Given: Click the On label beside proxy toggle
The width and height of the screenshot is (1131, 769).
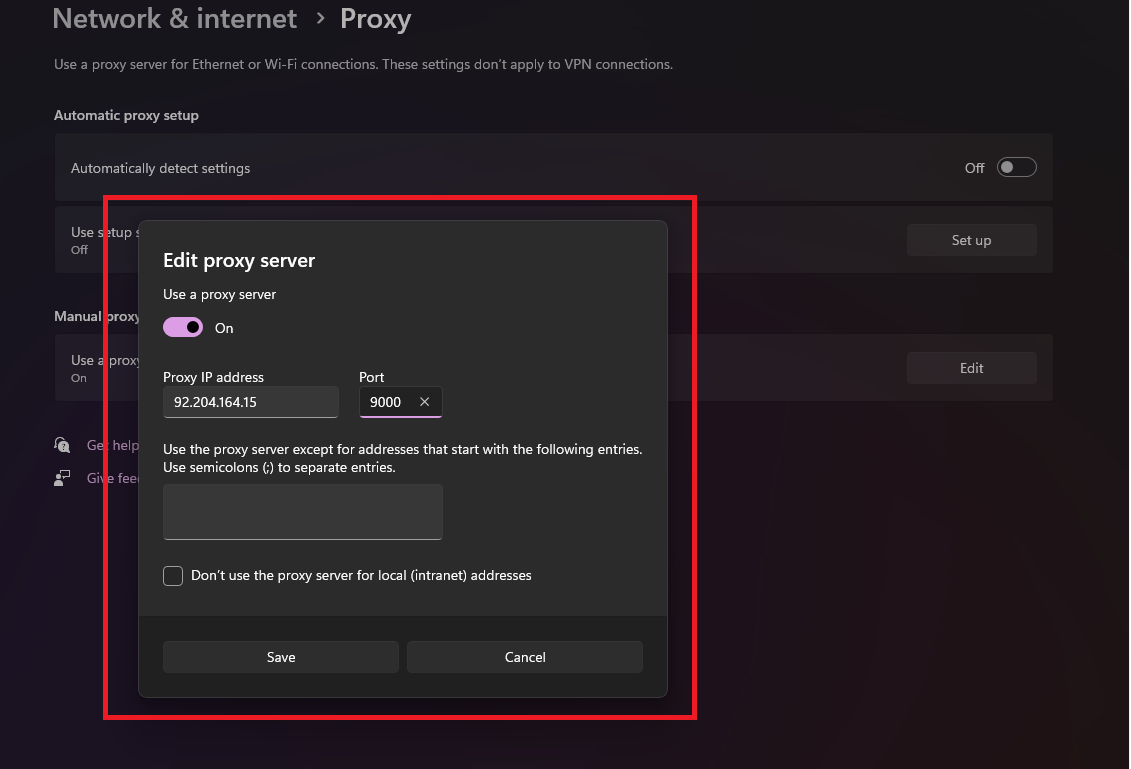Looking at the screenshot, I should [x=223, y=327].
